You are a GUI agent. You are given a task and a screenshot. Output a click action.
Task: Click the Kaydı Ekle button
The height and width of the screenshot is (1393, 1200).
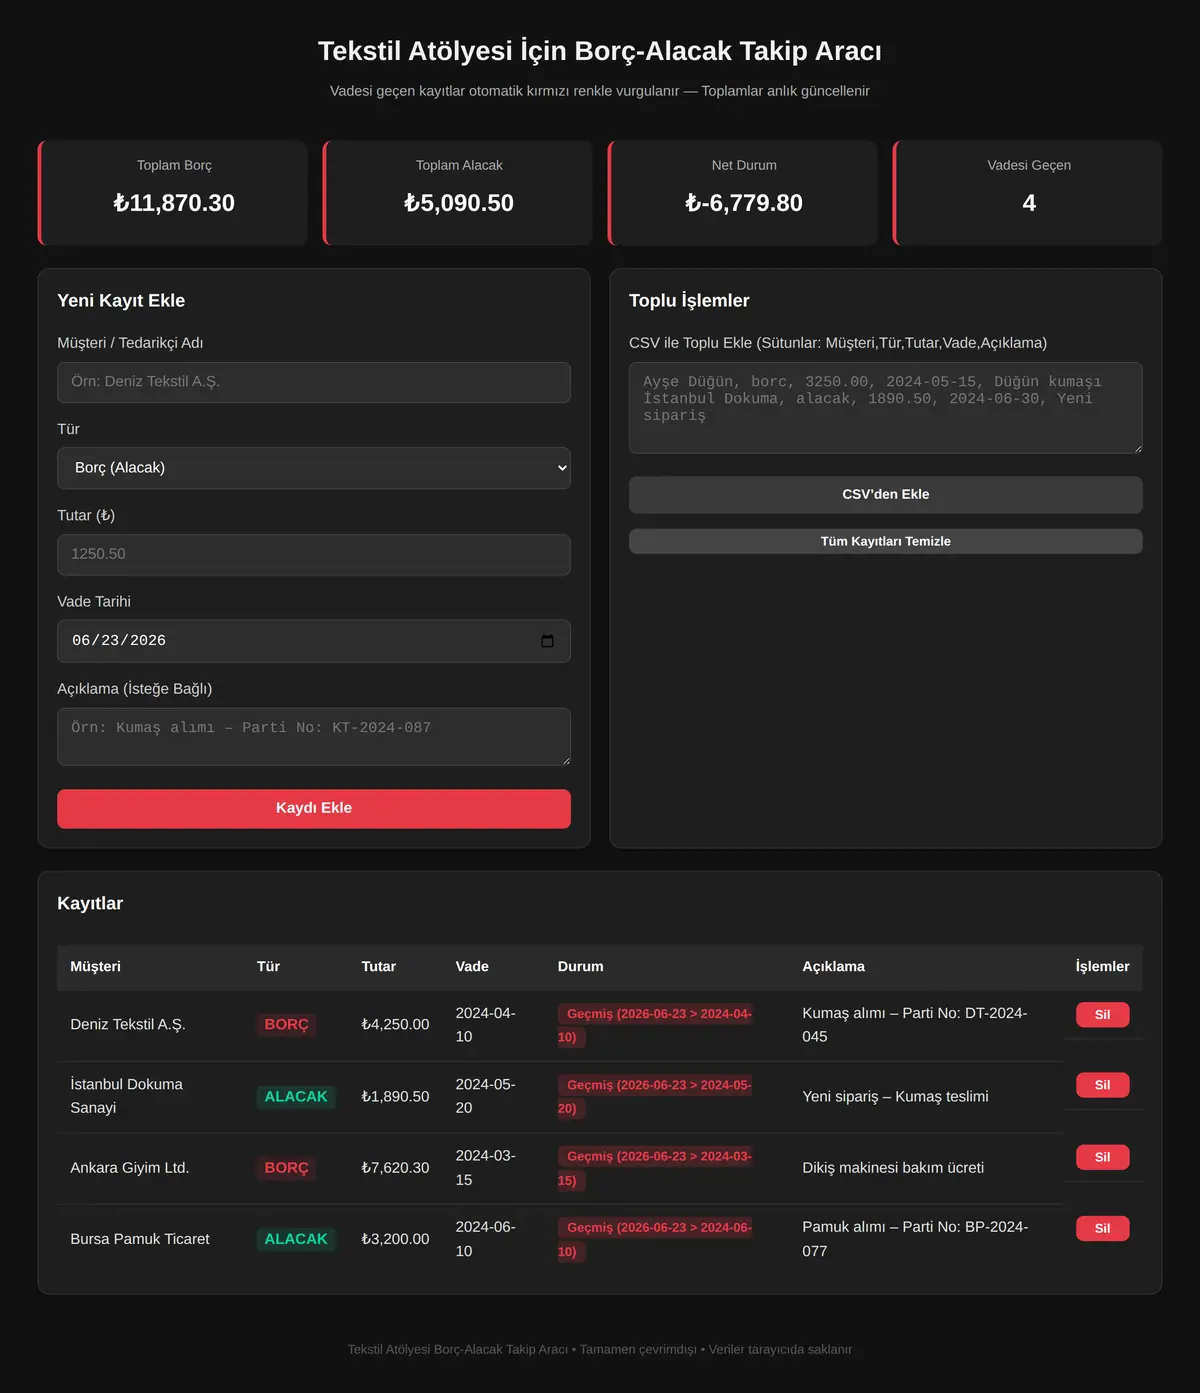click(x=314, y=809)
